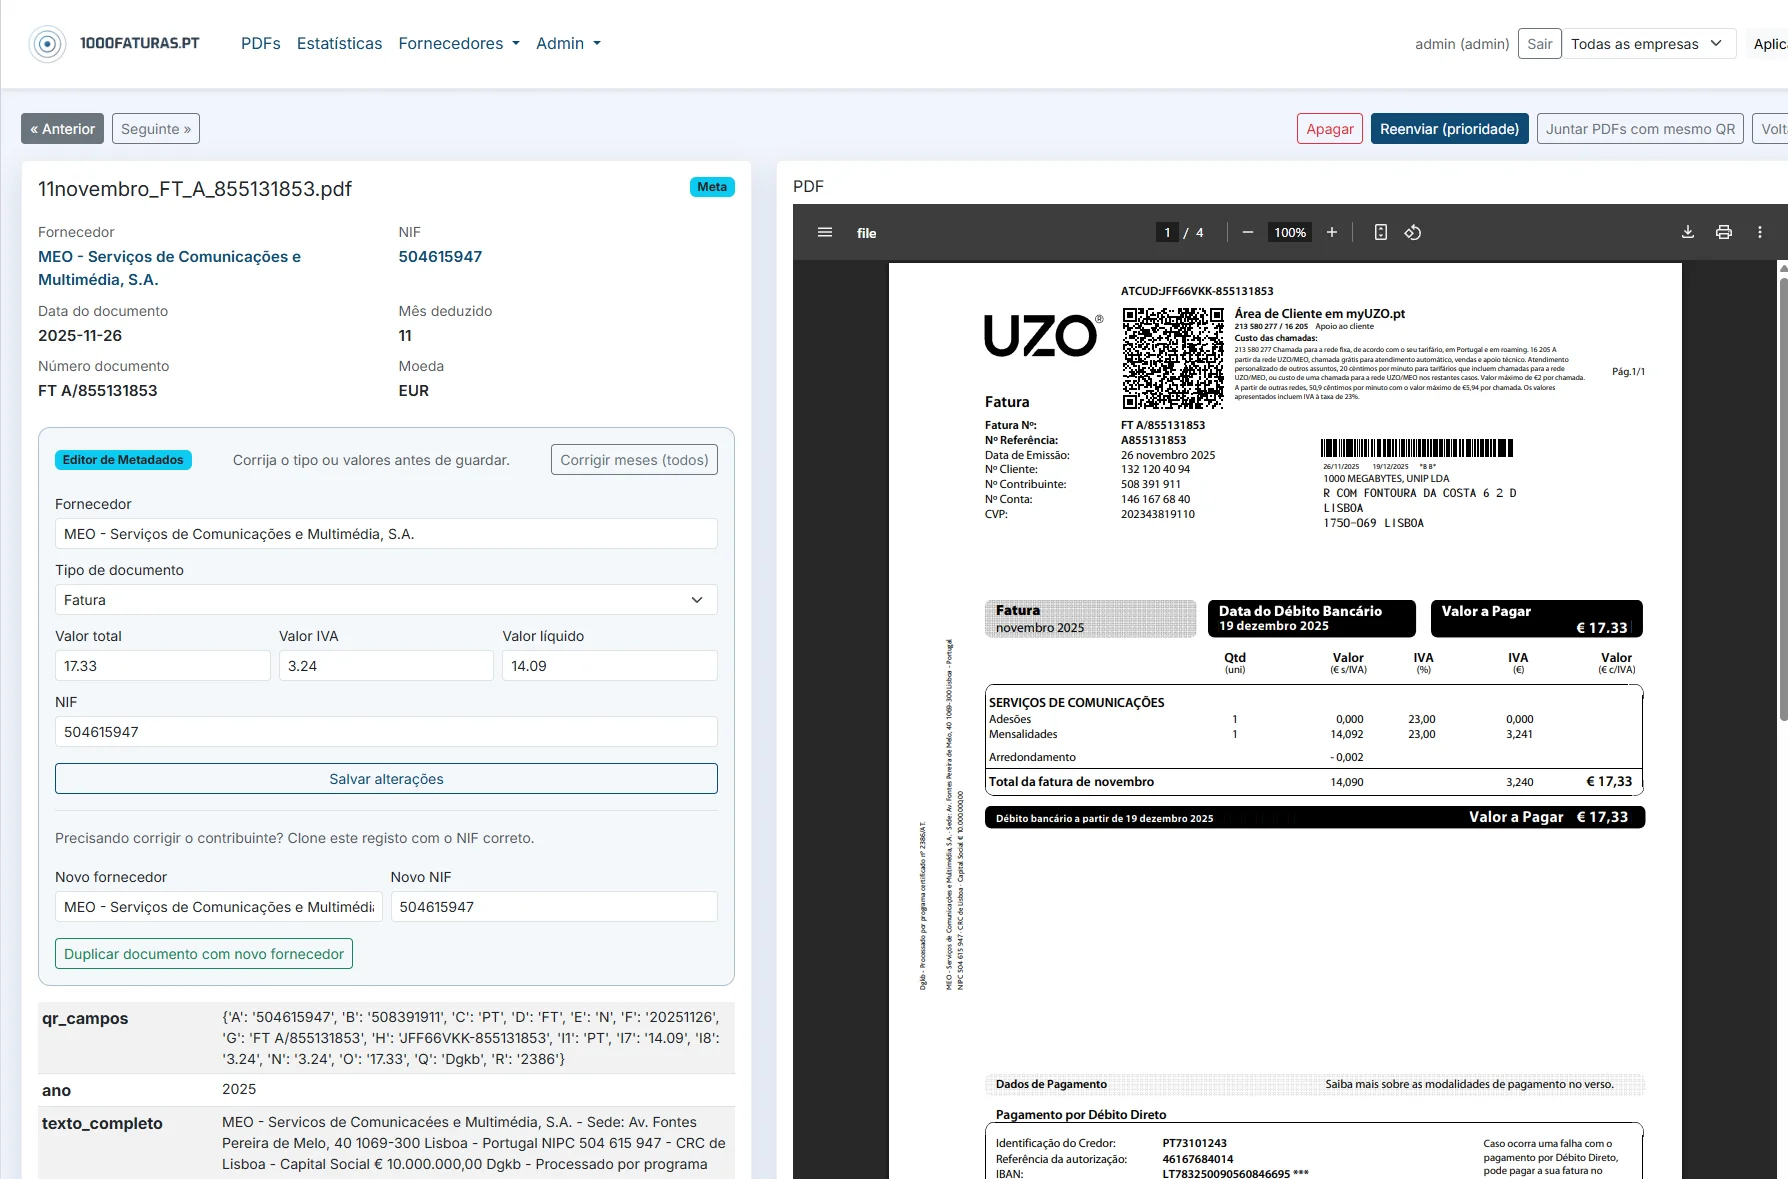This screenshot has height=1179, width=1788.
Task: Click the Meta badge
Action: (x=712, y=187)
